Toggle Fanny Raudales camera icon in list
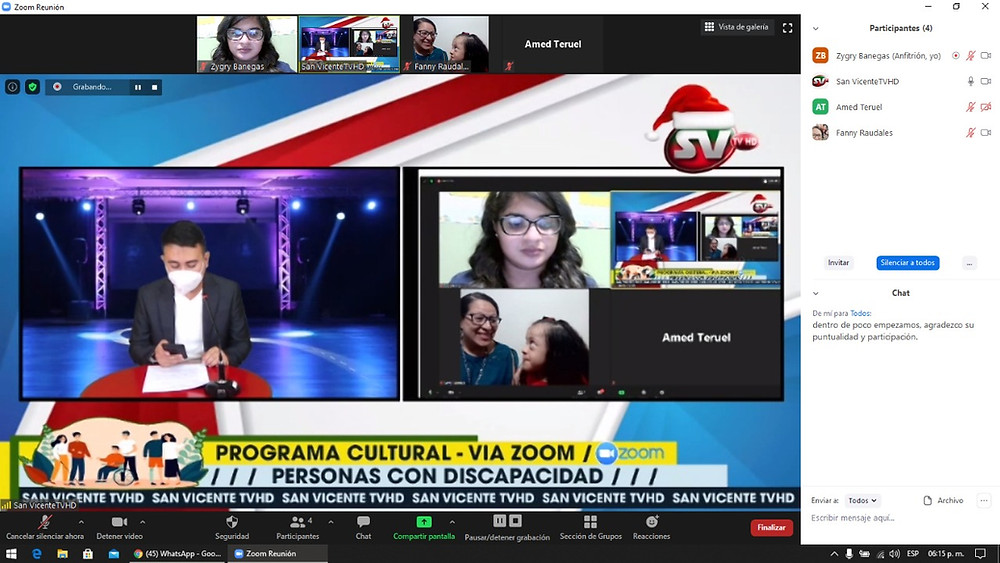This screenshot has width=1000, height=563. pyautogui.click(x=986, y=133)
